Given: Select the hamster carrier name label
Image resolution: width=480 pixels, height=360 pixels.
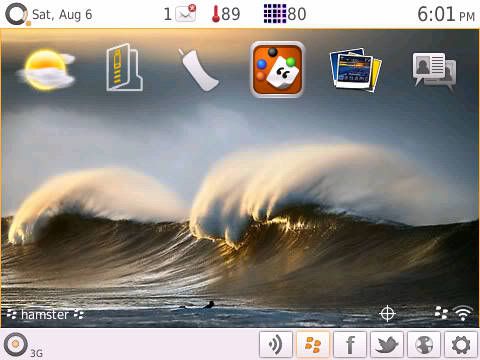Looking at the screenshot, I should (x=45, y=315).
